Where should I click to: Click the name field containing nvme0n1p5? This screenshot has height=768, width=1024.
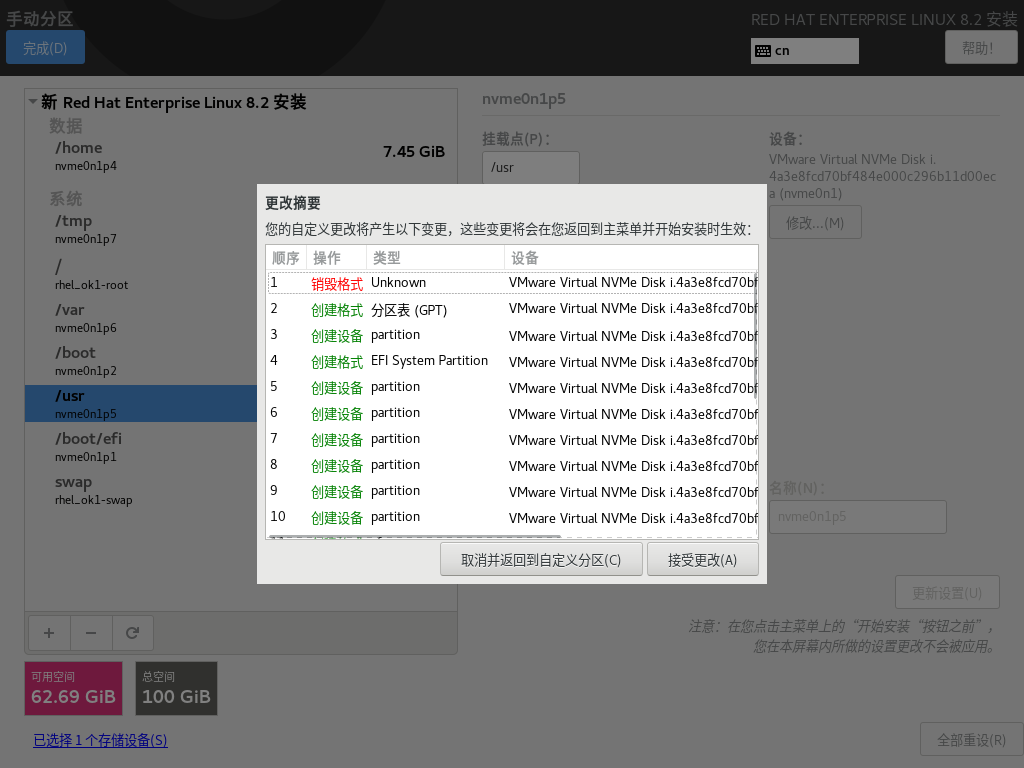click(x=857, y=517)
